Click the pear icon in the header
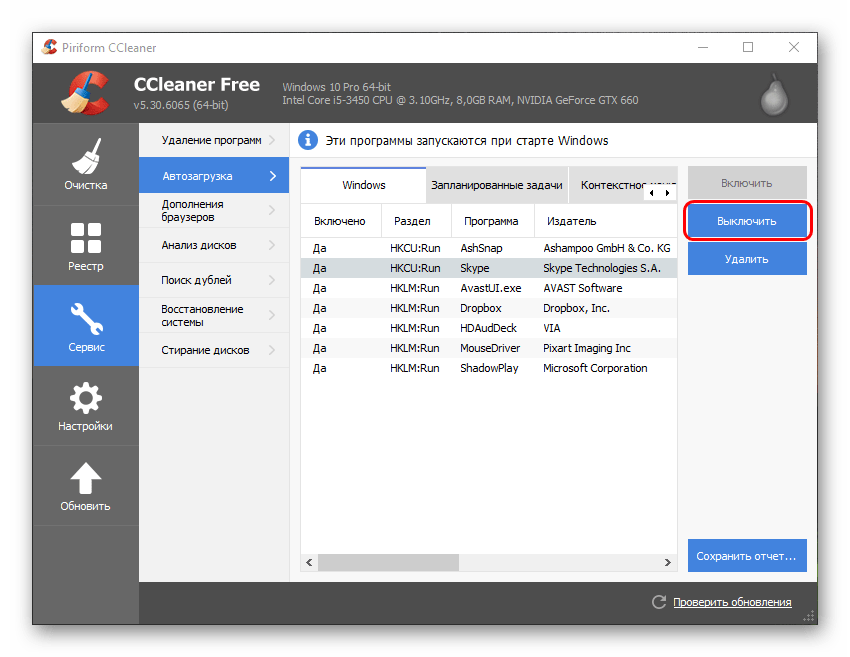 pyautogui.click(x=774, y=95)
